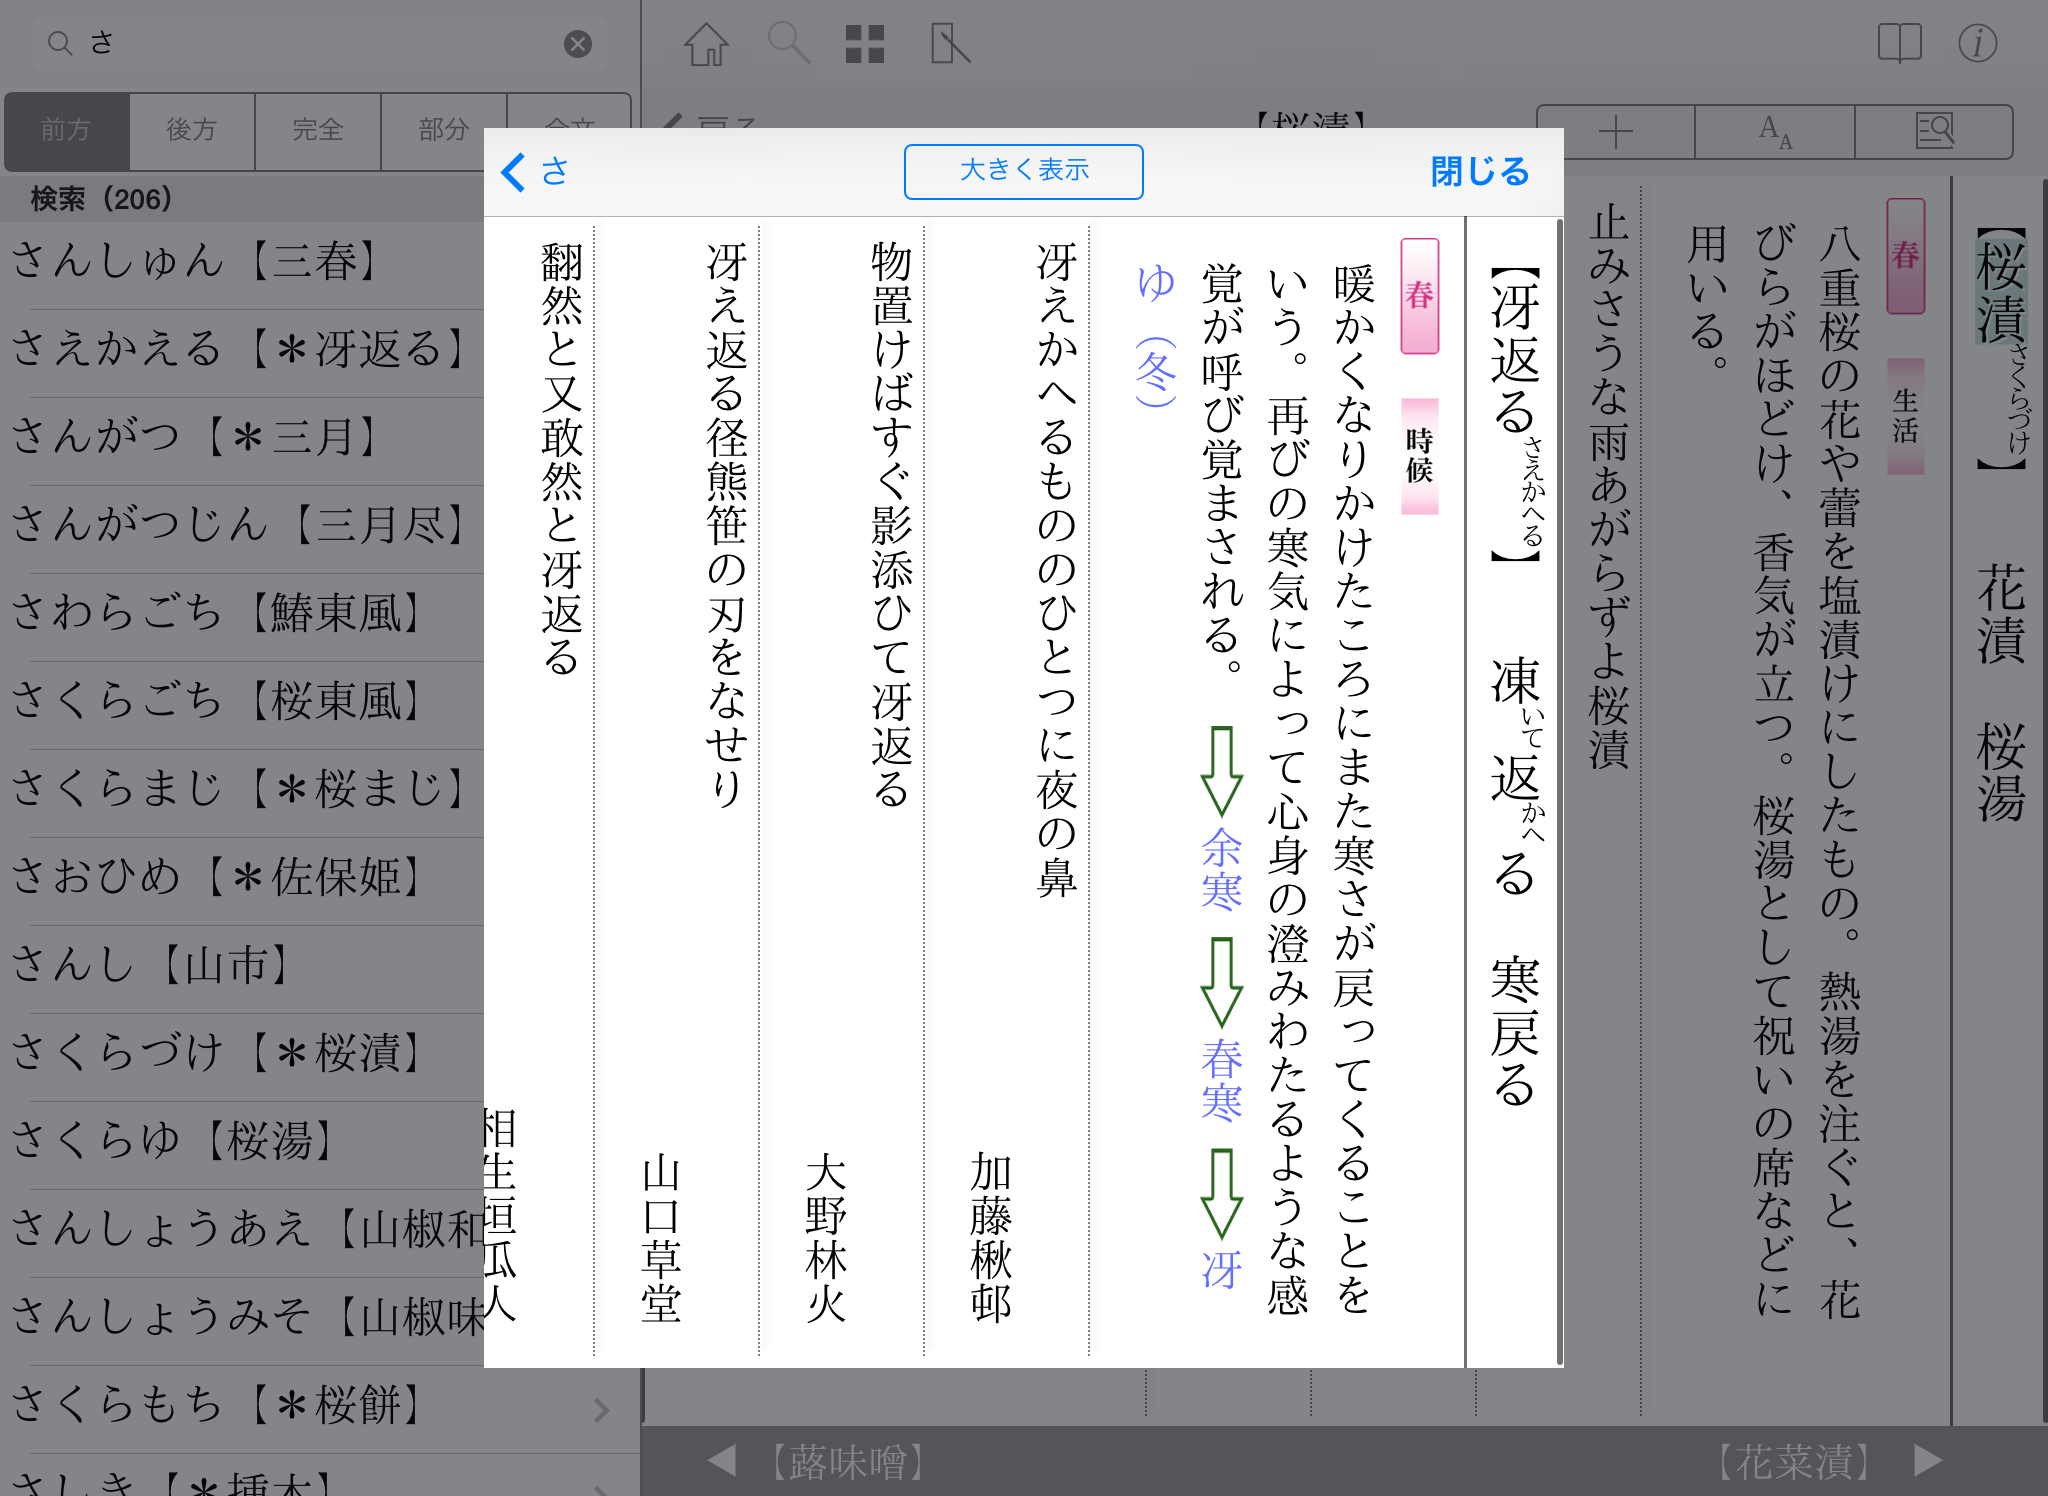Tap the magnifier search icon in toolbar

(x=787, y=44)
